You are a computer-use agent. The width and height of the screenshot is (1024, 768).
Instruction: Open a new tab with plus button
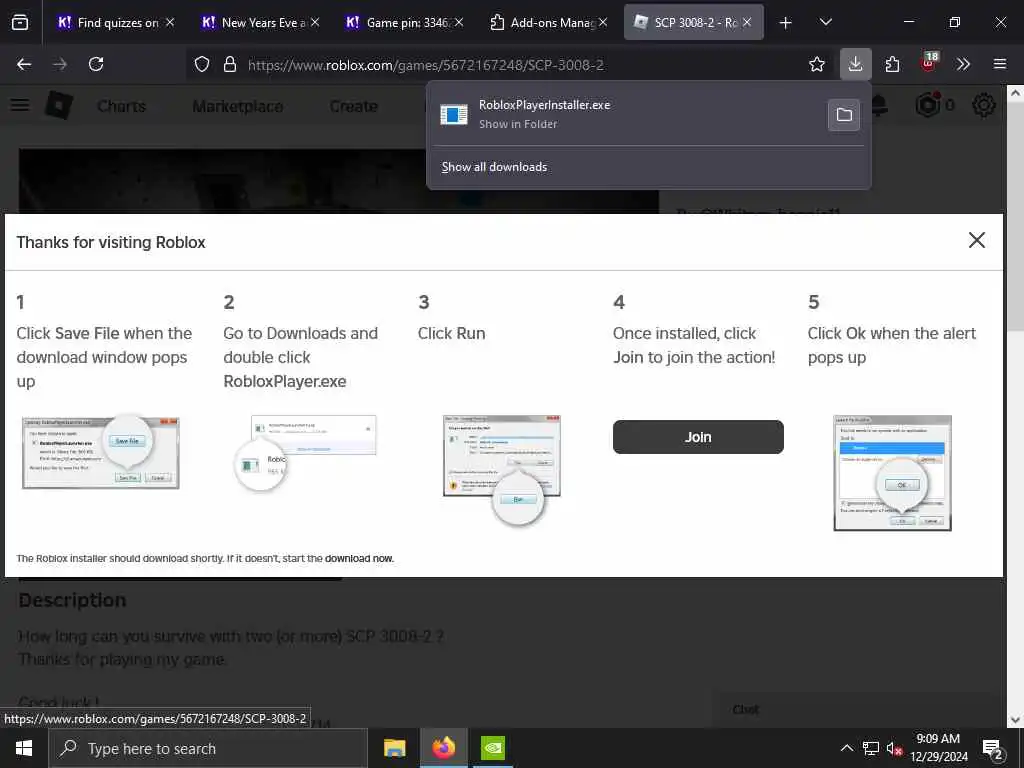pyautogui.click(x=786, y=23)
